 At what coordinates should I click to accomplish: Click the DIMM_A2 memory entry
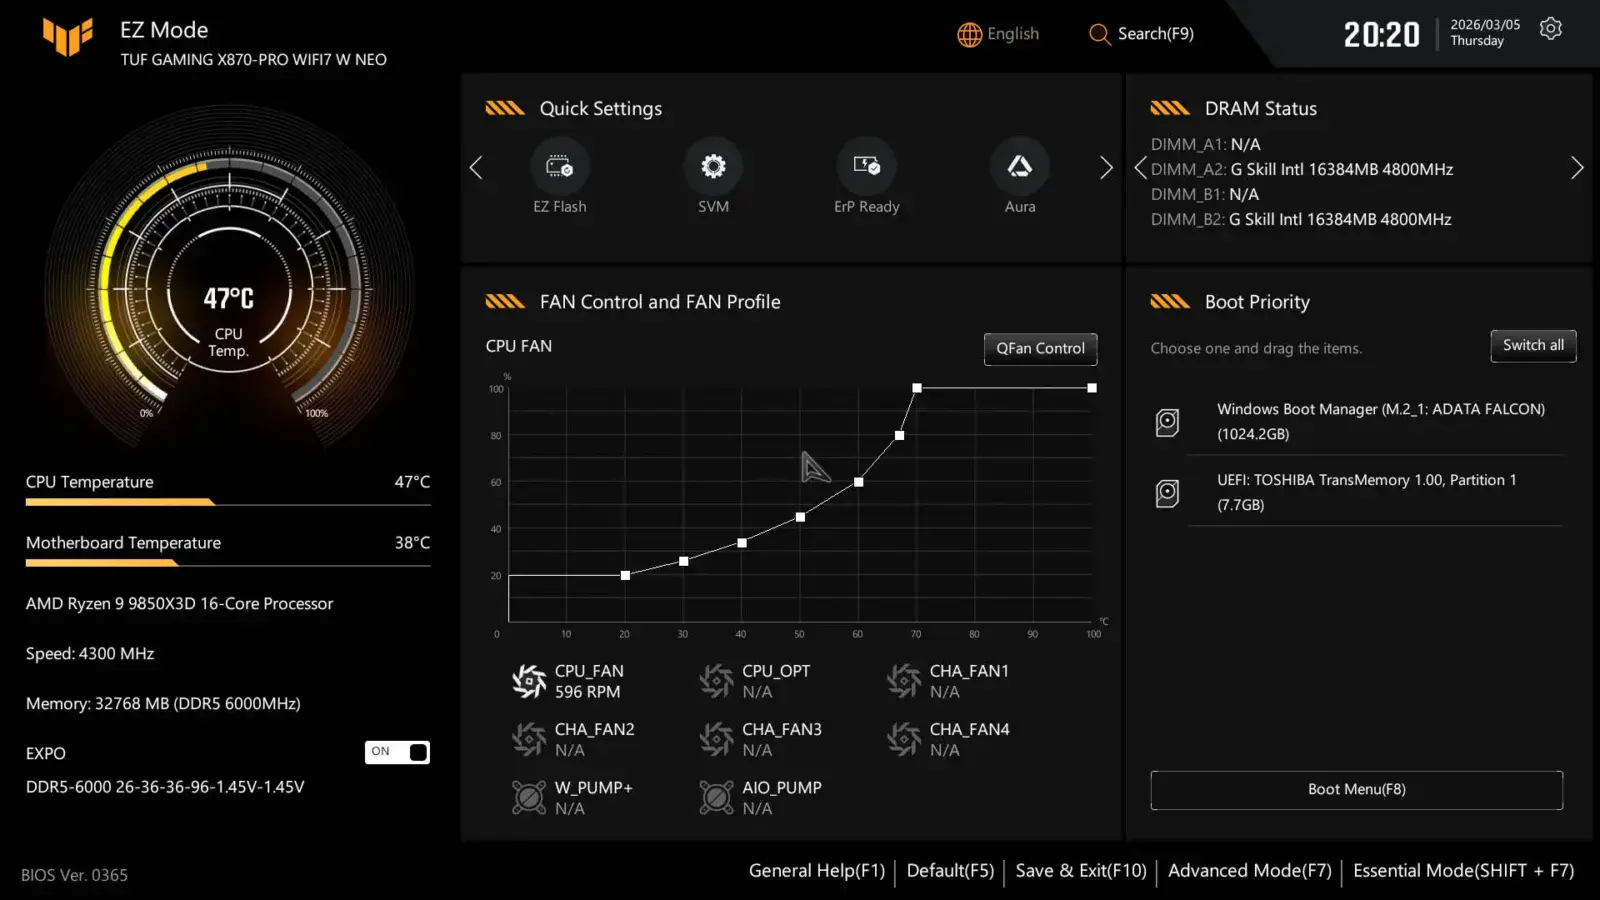click(x=1302, y=170)
